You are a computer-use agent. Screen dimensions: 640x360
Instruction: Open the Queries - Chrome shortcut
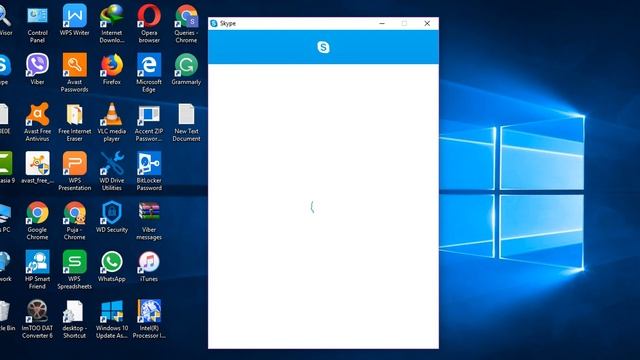pos(187,17)
